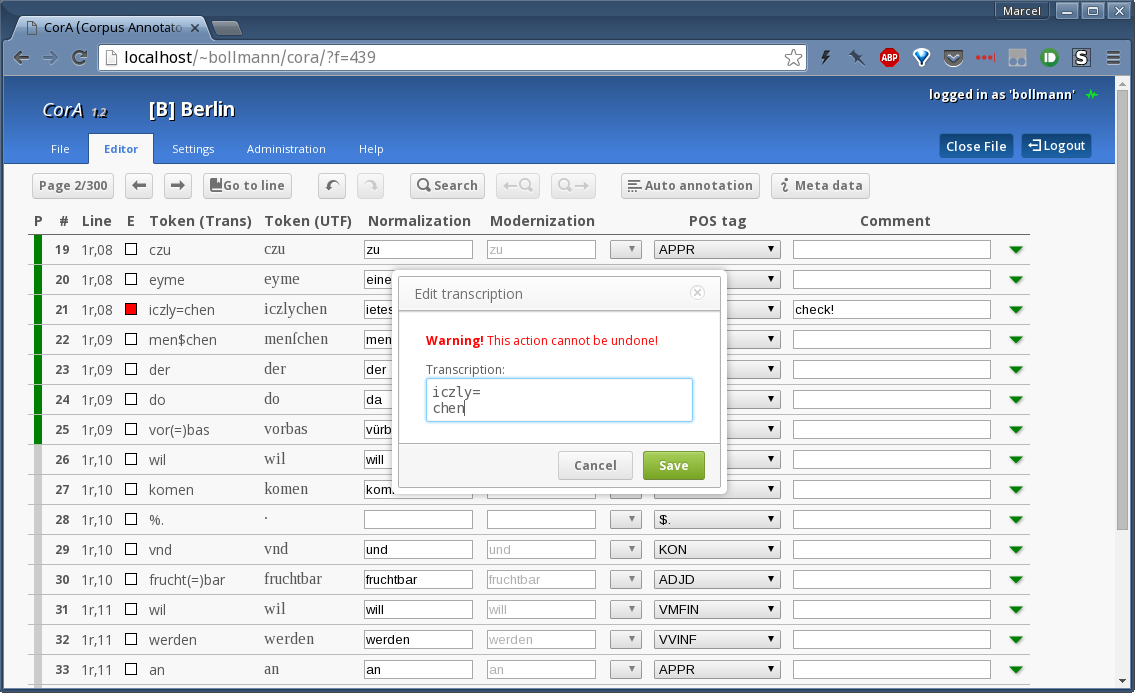Screen dimensions: 1135x693
Task: Click the Cancel button in dialog
Action: pos(595,466)
